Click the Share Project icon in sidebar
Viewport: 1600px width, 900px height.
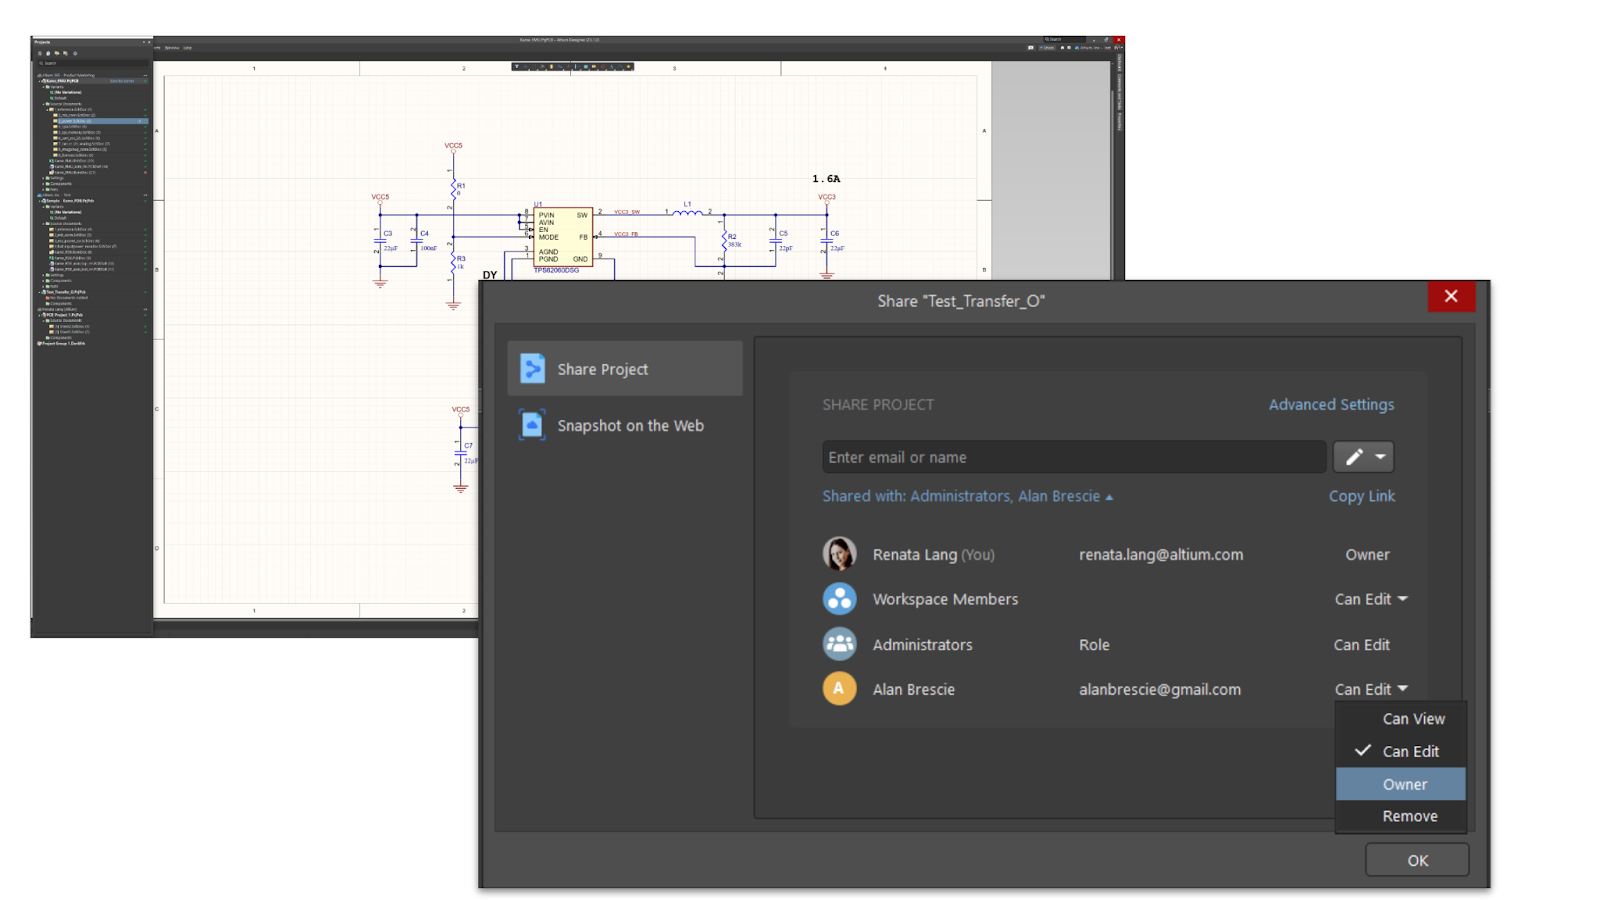coord(532,369)
